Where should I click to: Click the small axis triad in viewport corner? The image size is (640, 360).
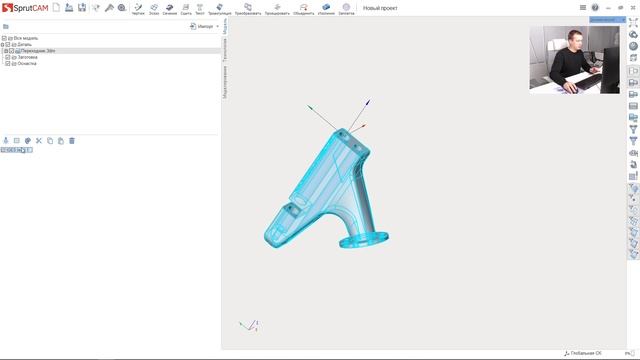pos(249,325)
